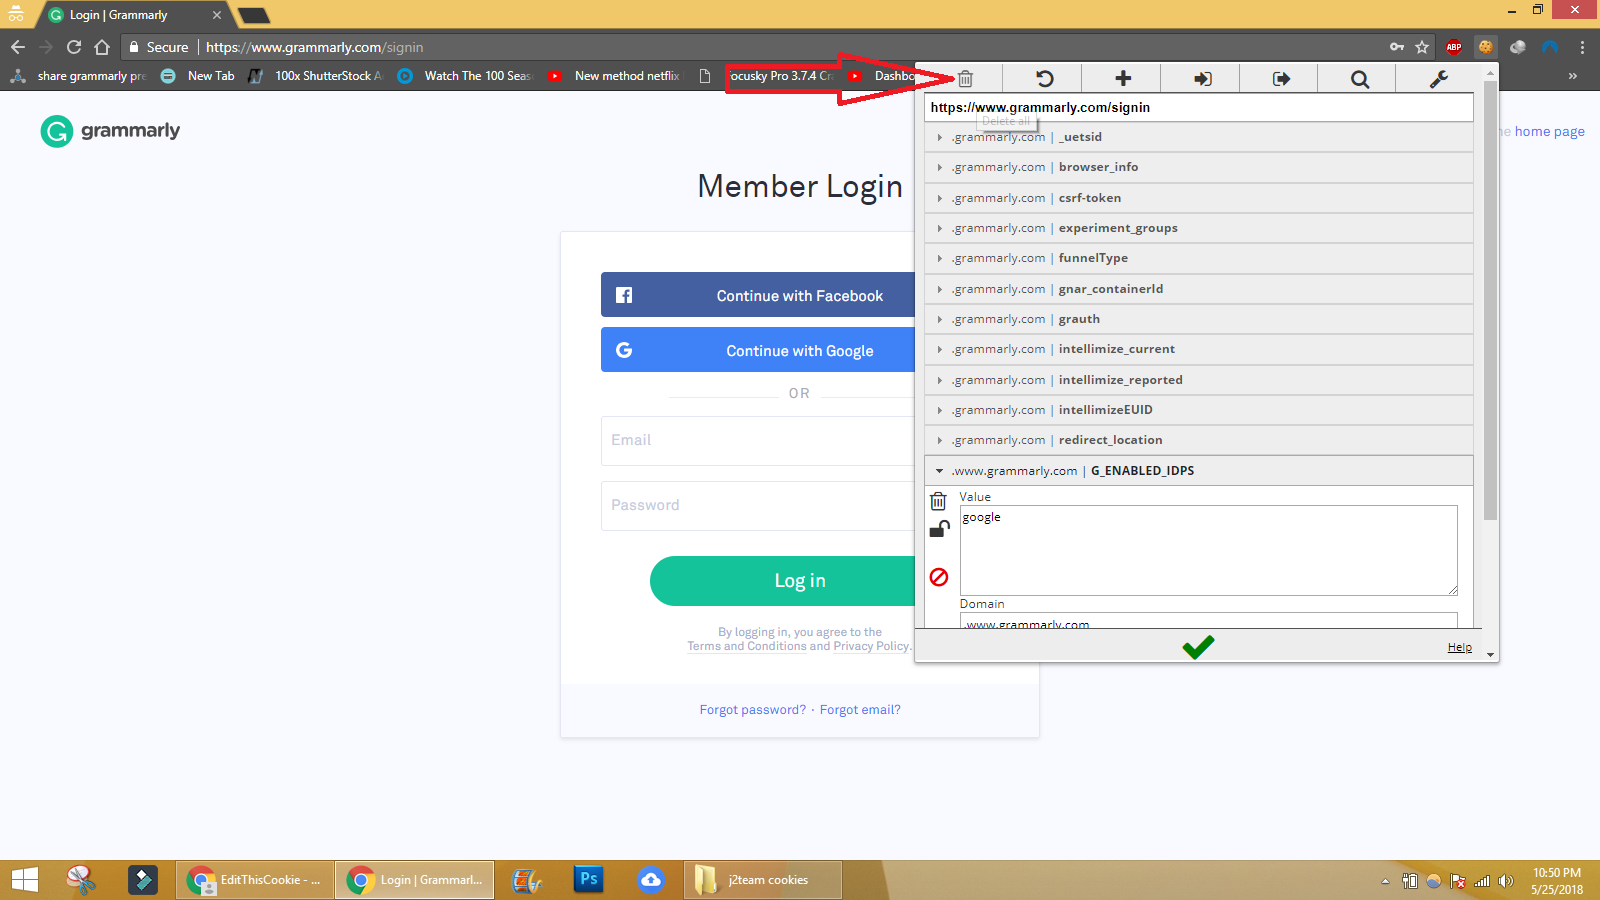Image resolution: width=1600 pixels, height=900 pixels.
Task: Click the cookie popup vertical scrollbar
Action: (x=1490, y=300)
